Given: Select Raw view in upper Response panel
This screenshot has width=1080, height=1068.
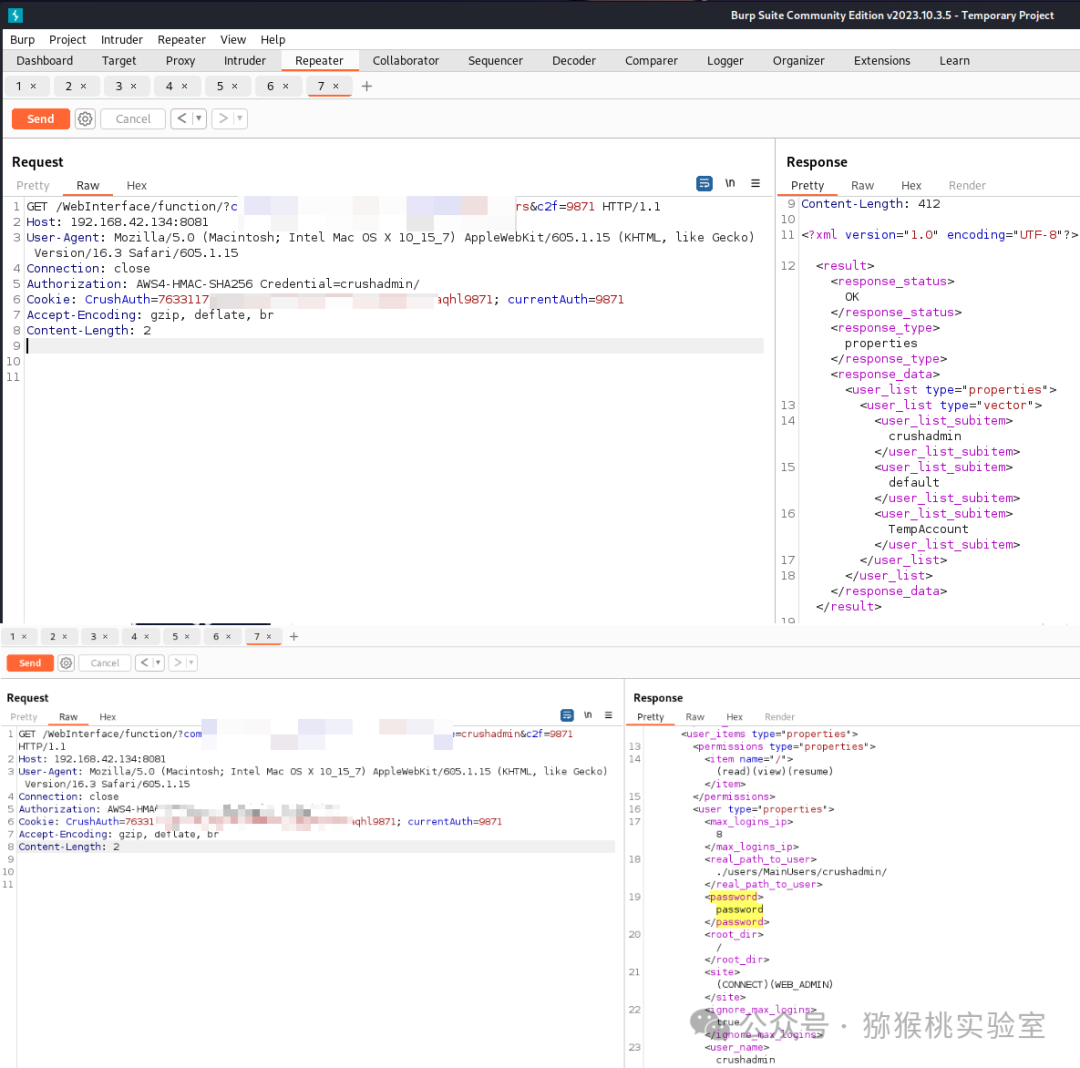Looking at the screenshot, I should coord(862,185).
